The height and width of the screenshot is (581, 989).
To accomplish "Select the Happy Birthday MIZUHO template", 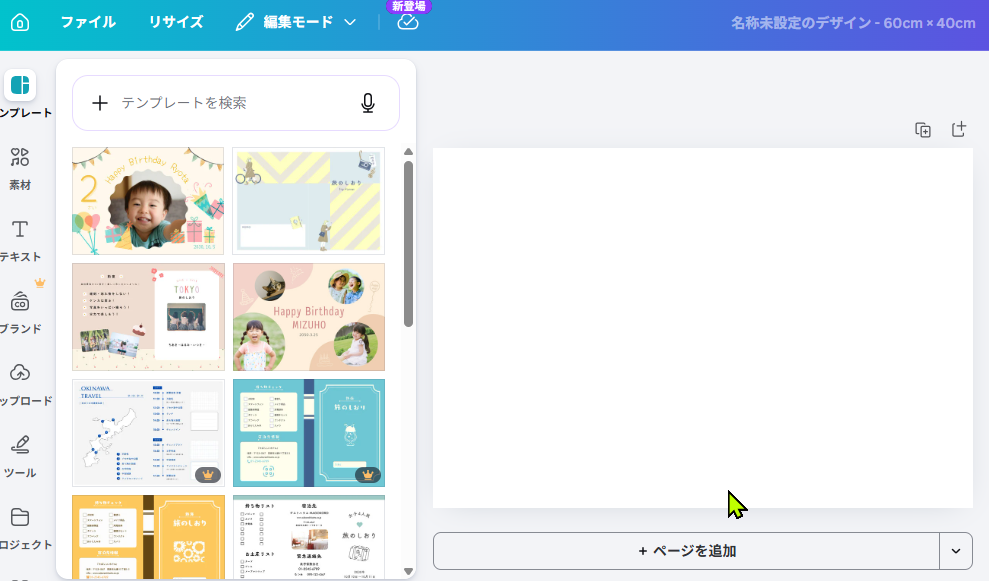I will coord(308,317).
